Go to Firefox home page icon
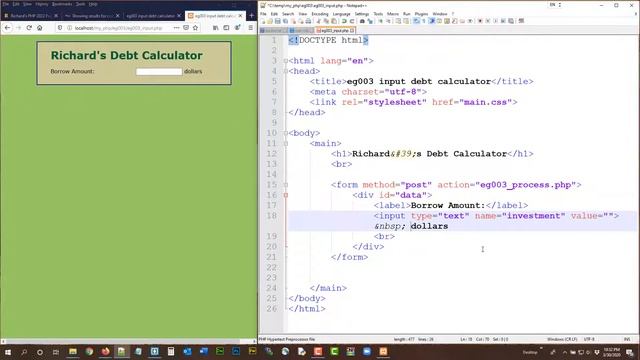 click(x=40, y=28)
